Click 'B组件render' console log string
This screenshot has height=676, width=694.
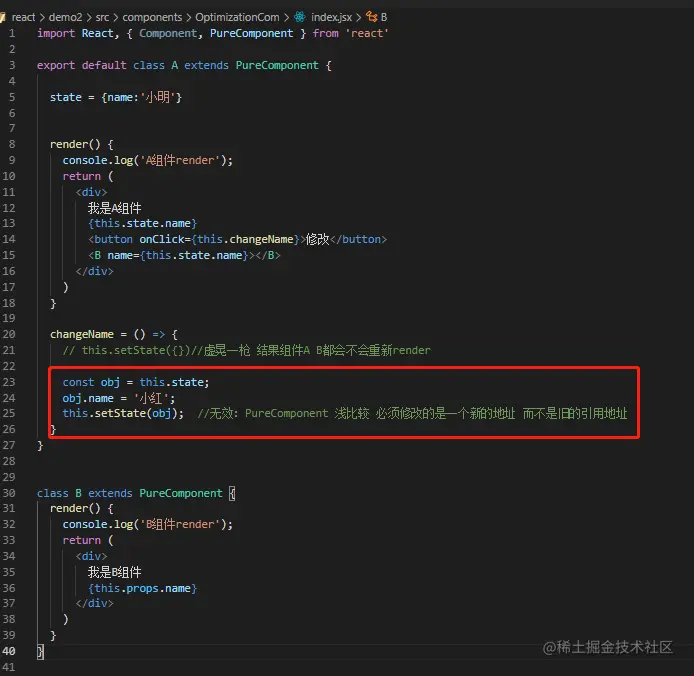(x=180, y=524)
